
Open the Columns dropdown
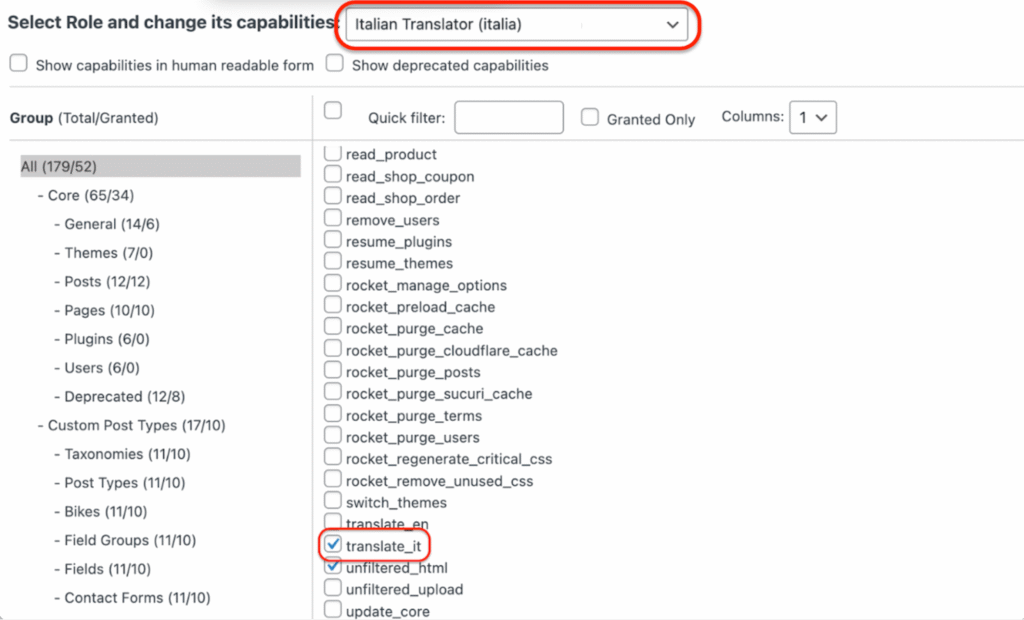click(812, 117)
